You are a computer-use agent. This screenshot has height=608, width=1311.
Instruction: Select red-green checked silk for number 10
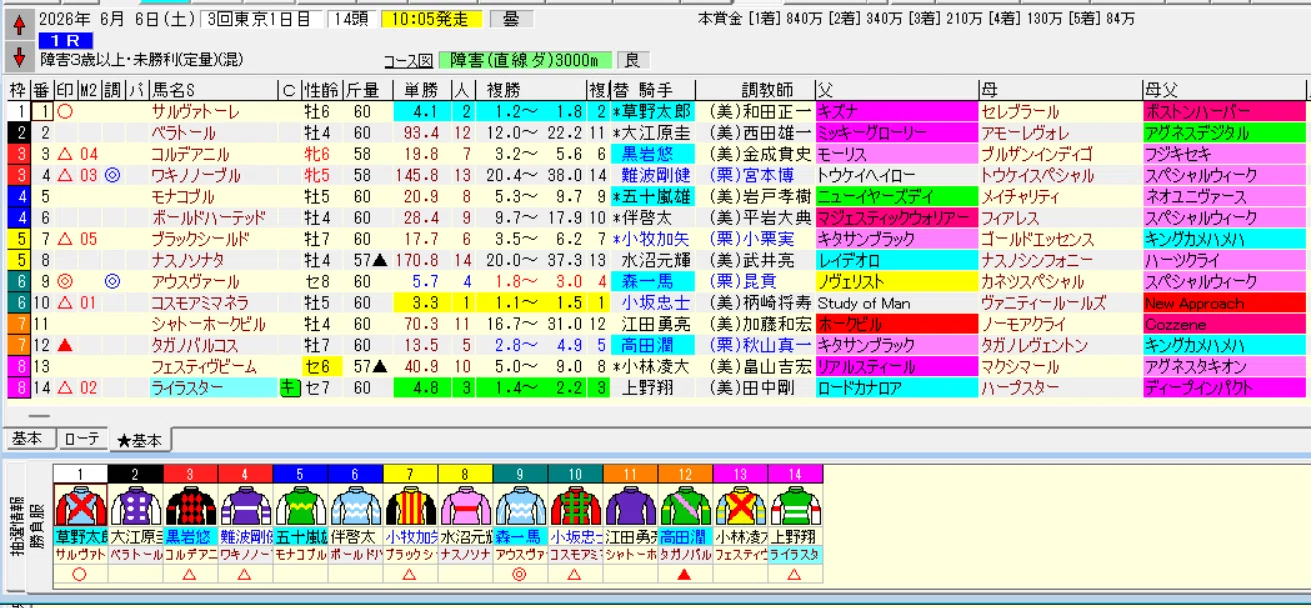(x=574, y=506)
